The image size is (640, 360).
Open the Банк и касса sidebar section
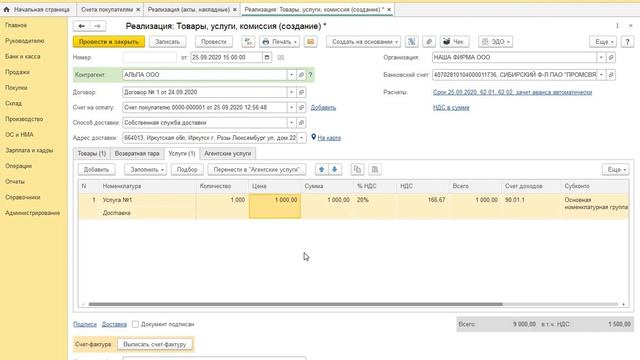click(x=22, y=57)
